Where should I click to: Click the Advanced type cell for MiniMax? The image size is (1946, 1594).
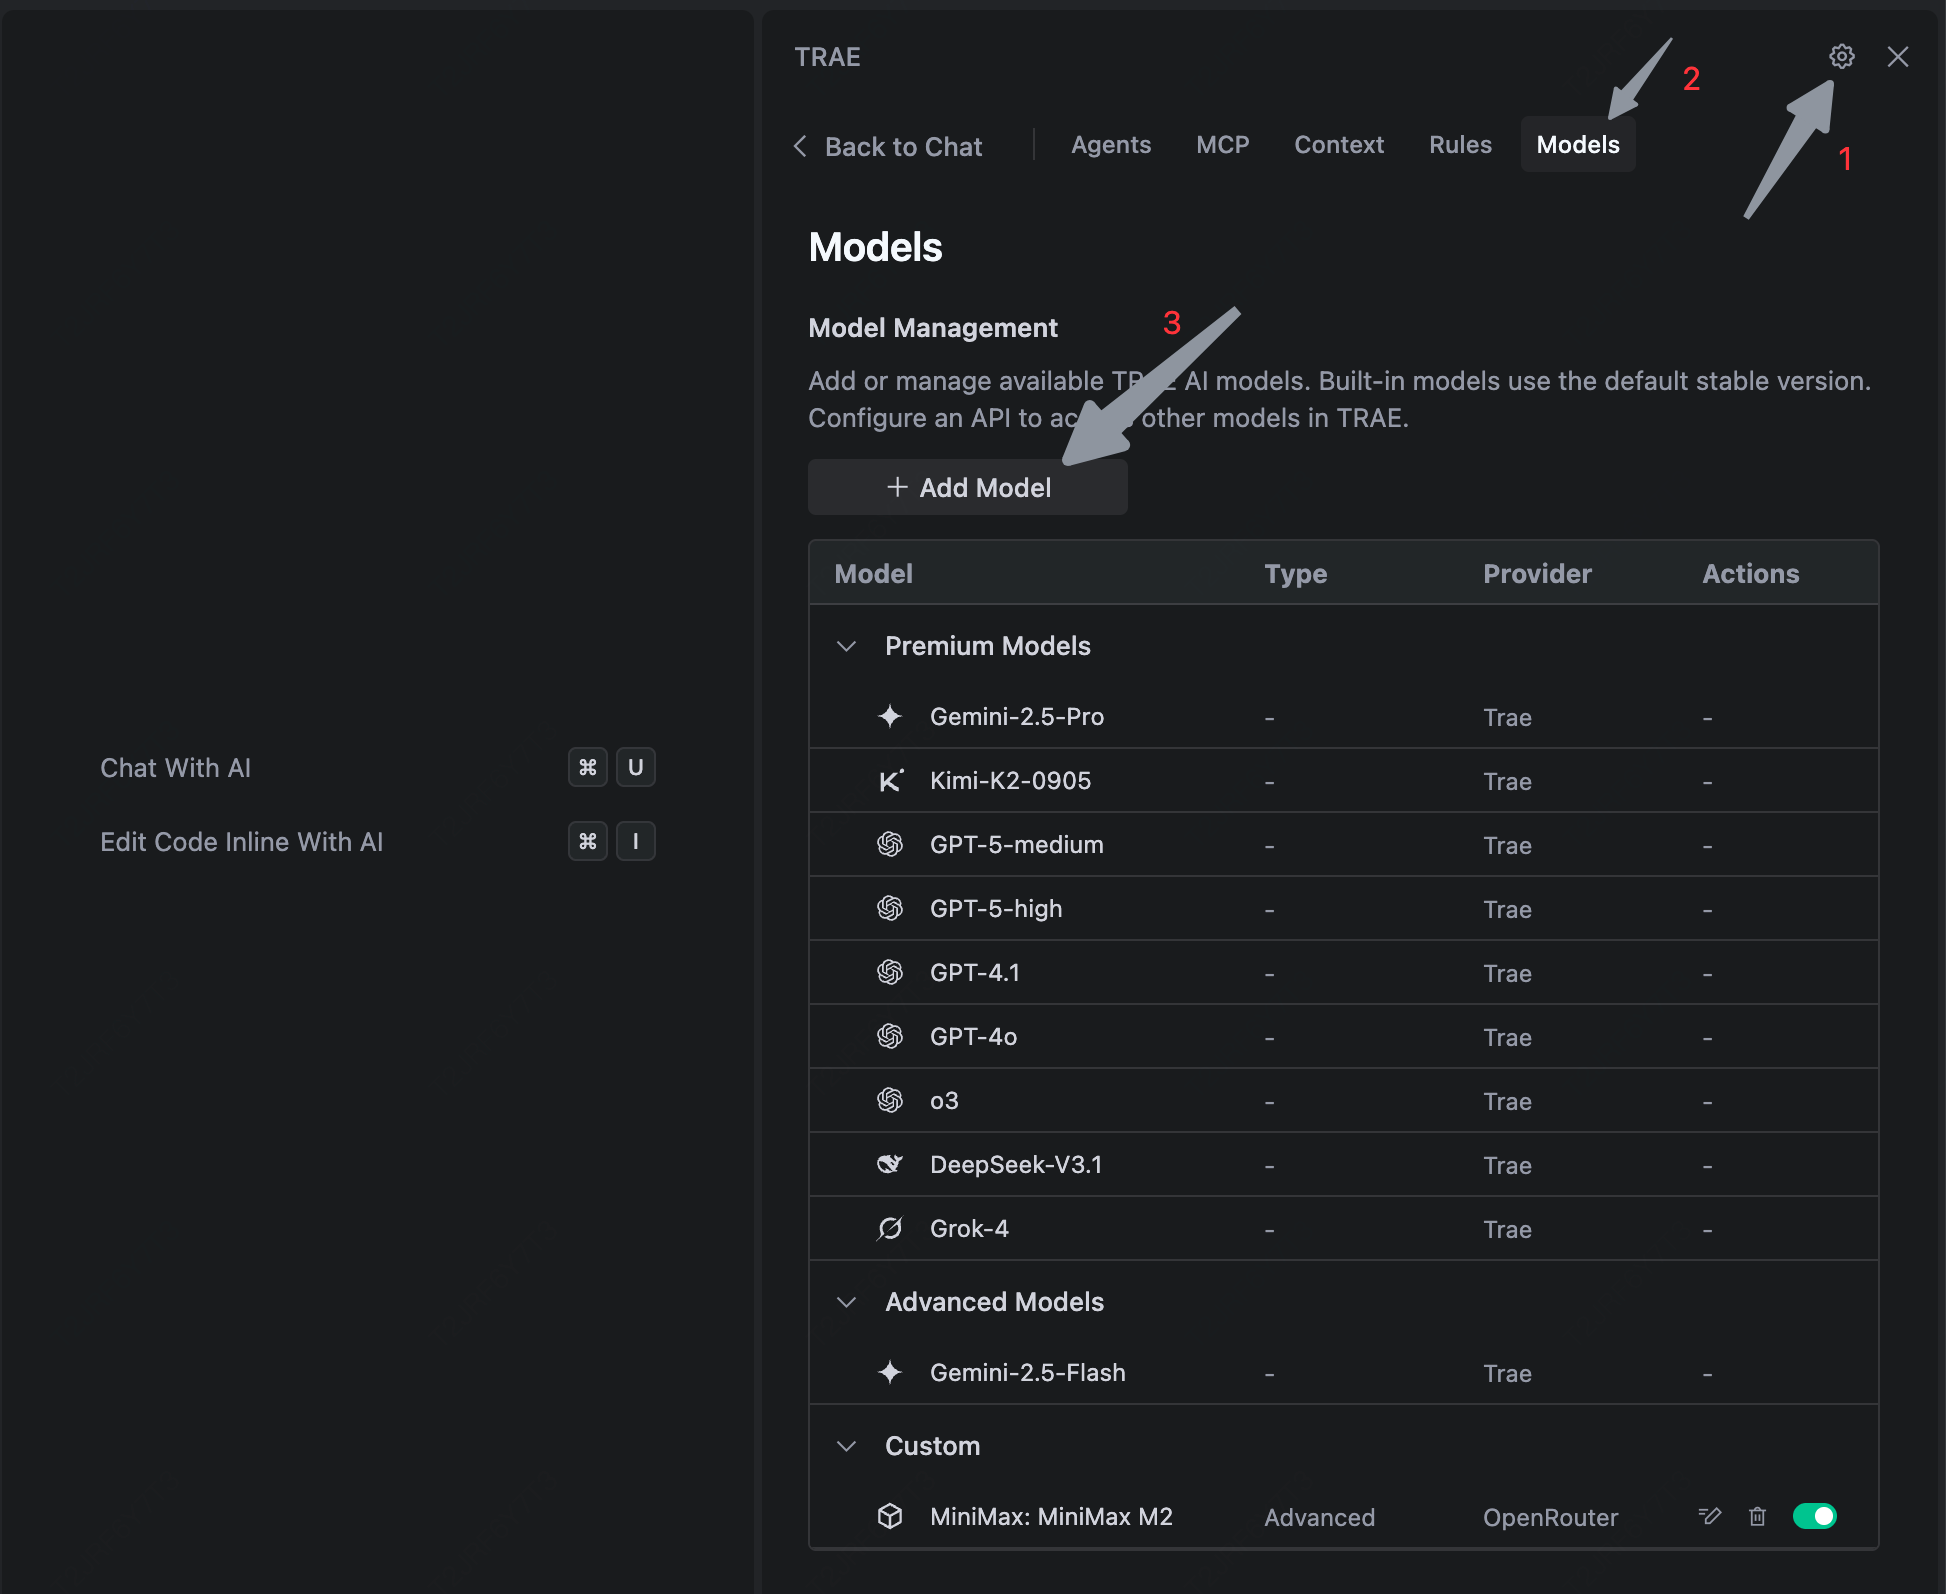(1319, 1518)
